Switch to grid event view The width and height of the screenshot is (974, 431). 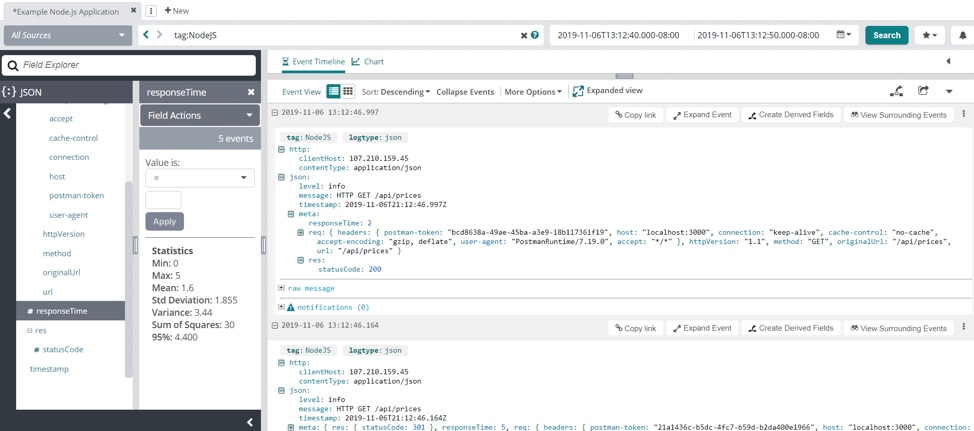point(348,91)
